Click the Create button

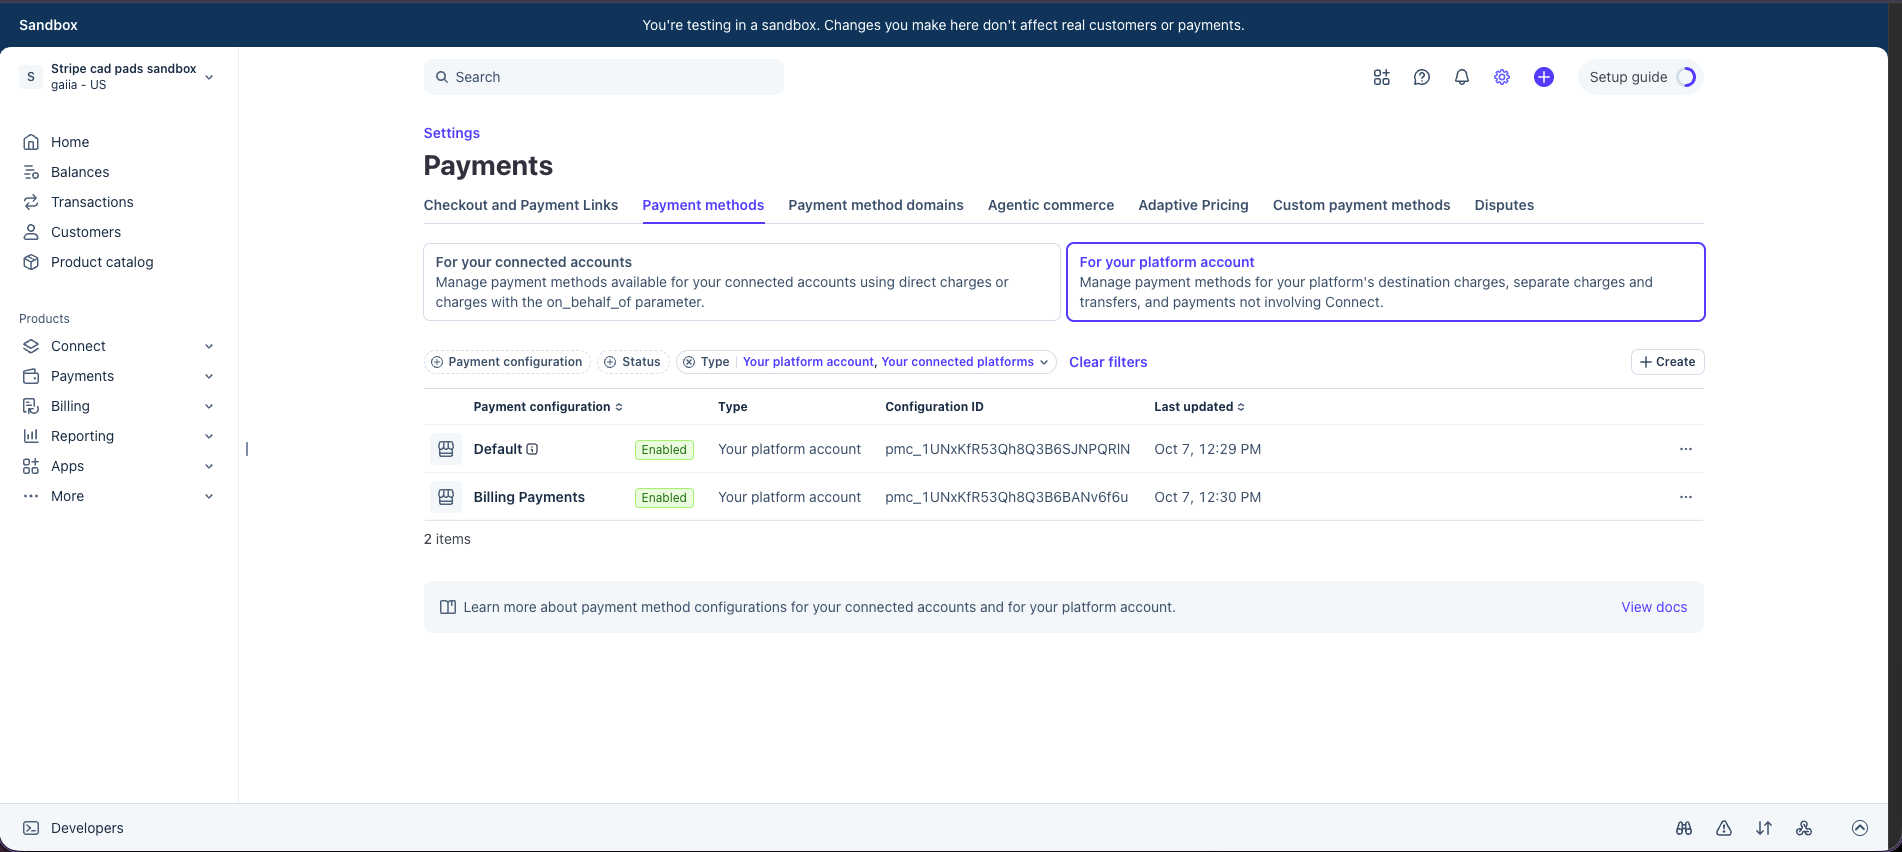[x=1667, y=362]
